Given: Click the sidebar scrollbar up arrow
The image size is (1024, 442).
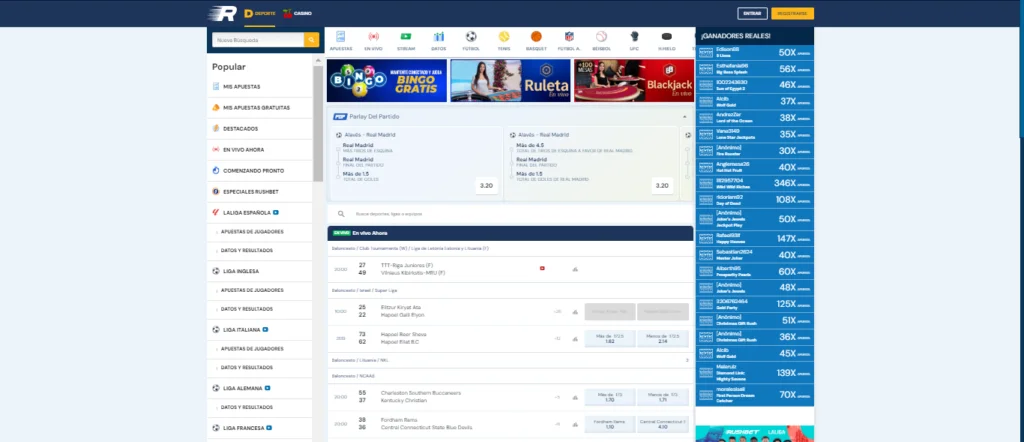Looking at the screenshot, I should pyautogui.click(x=318, y=60).
